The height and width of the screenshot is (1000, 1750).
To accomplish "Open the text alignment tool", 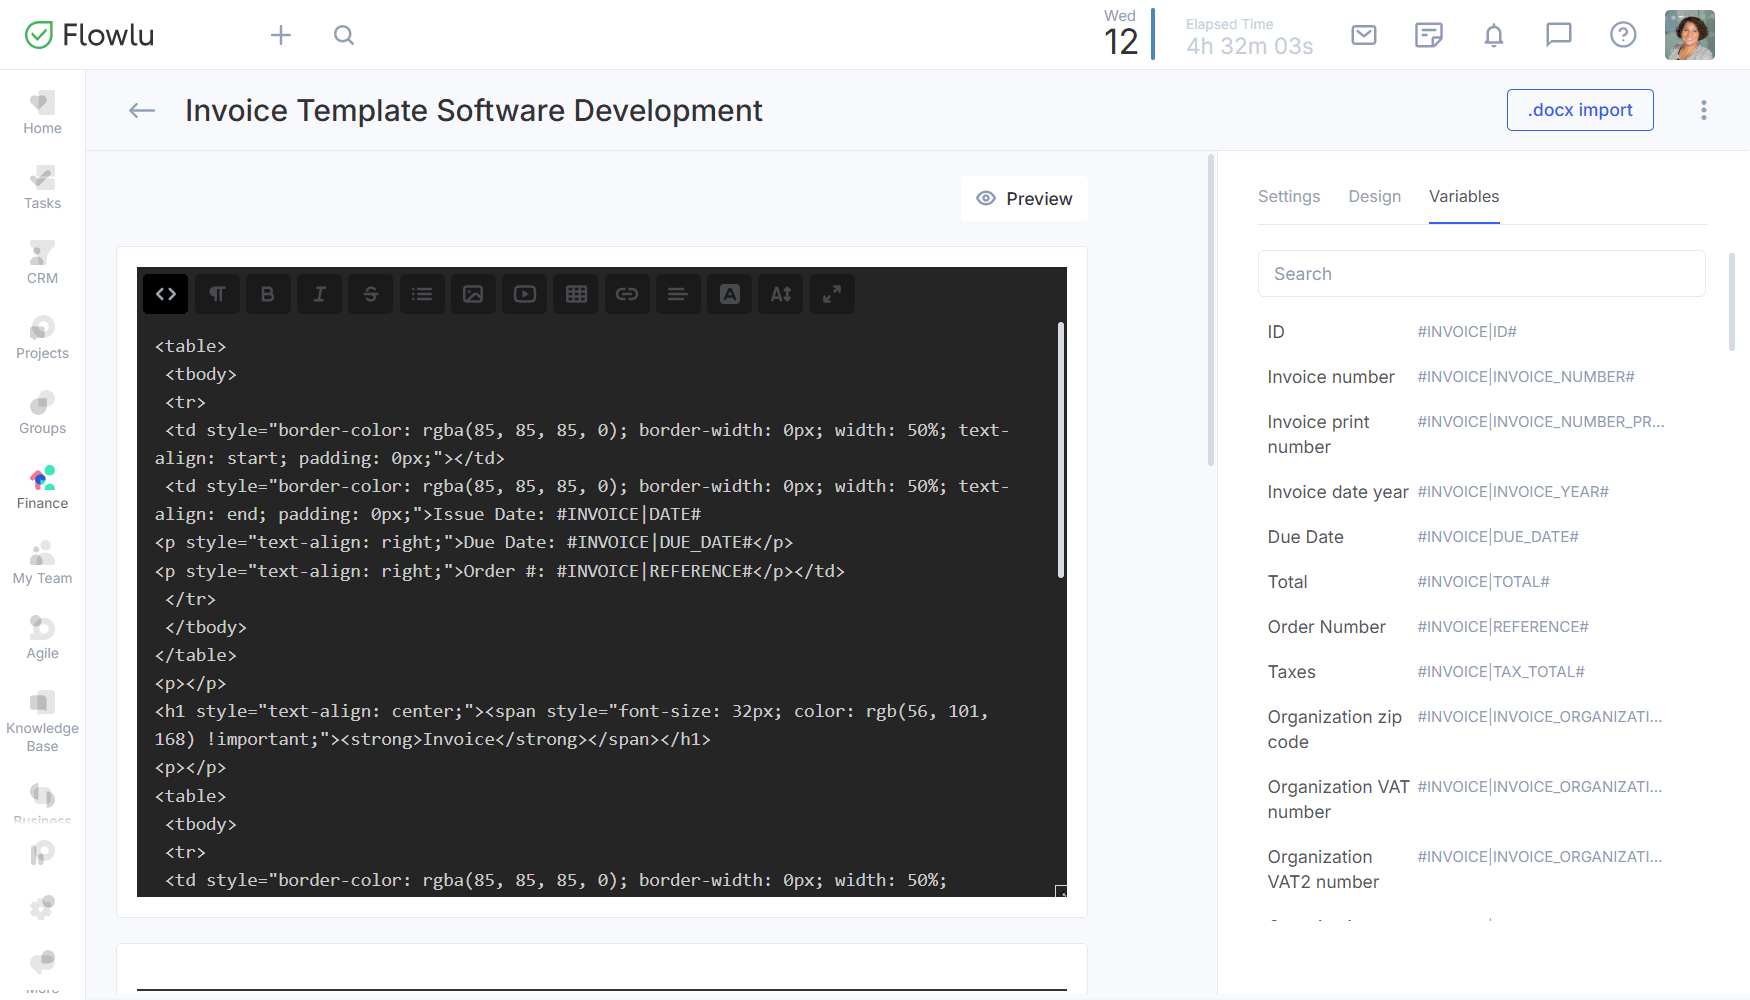I will (x=678, y=294).
